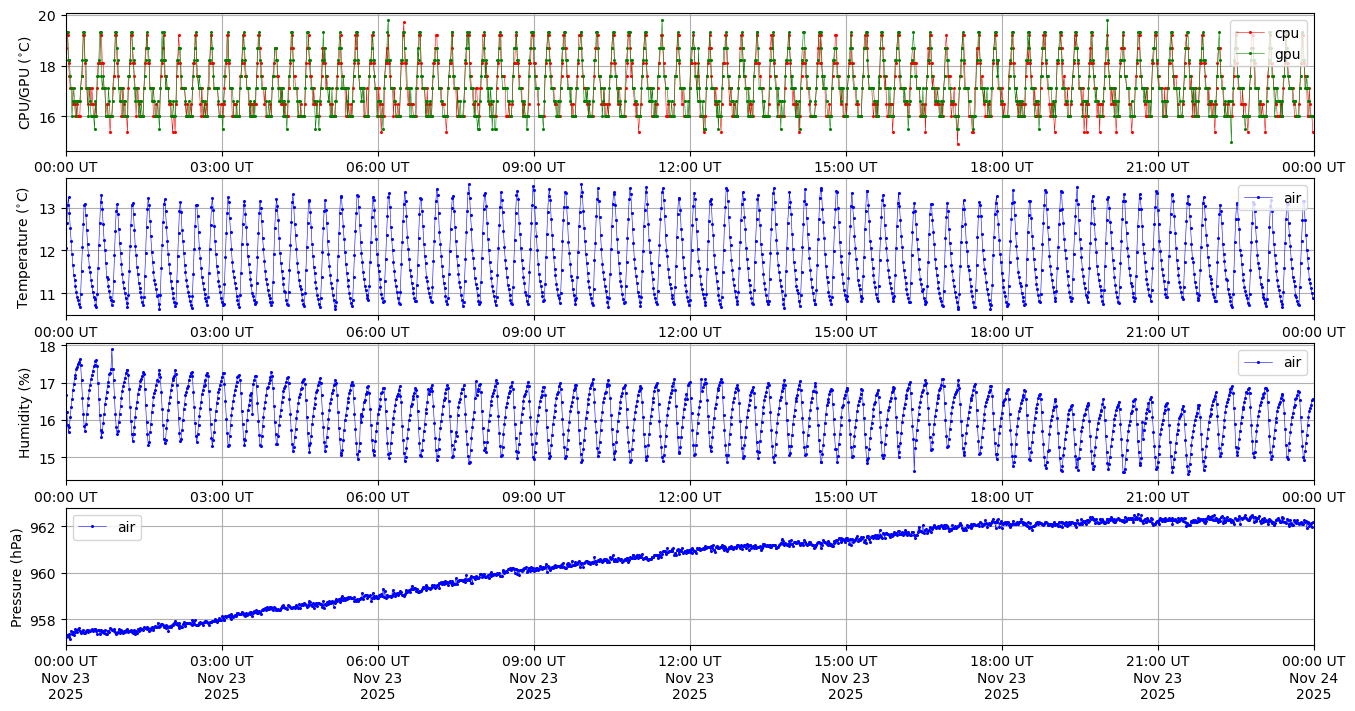1355x711 pixels.
Task: Click the air legend marker in Pressure plot
Action: coord(93,526)
